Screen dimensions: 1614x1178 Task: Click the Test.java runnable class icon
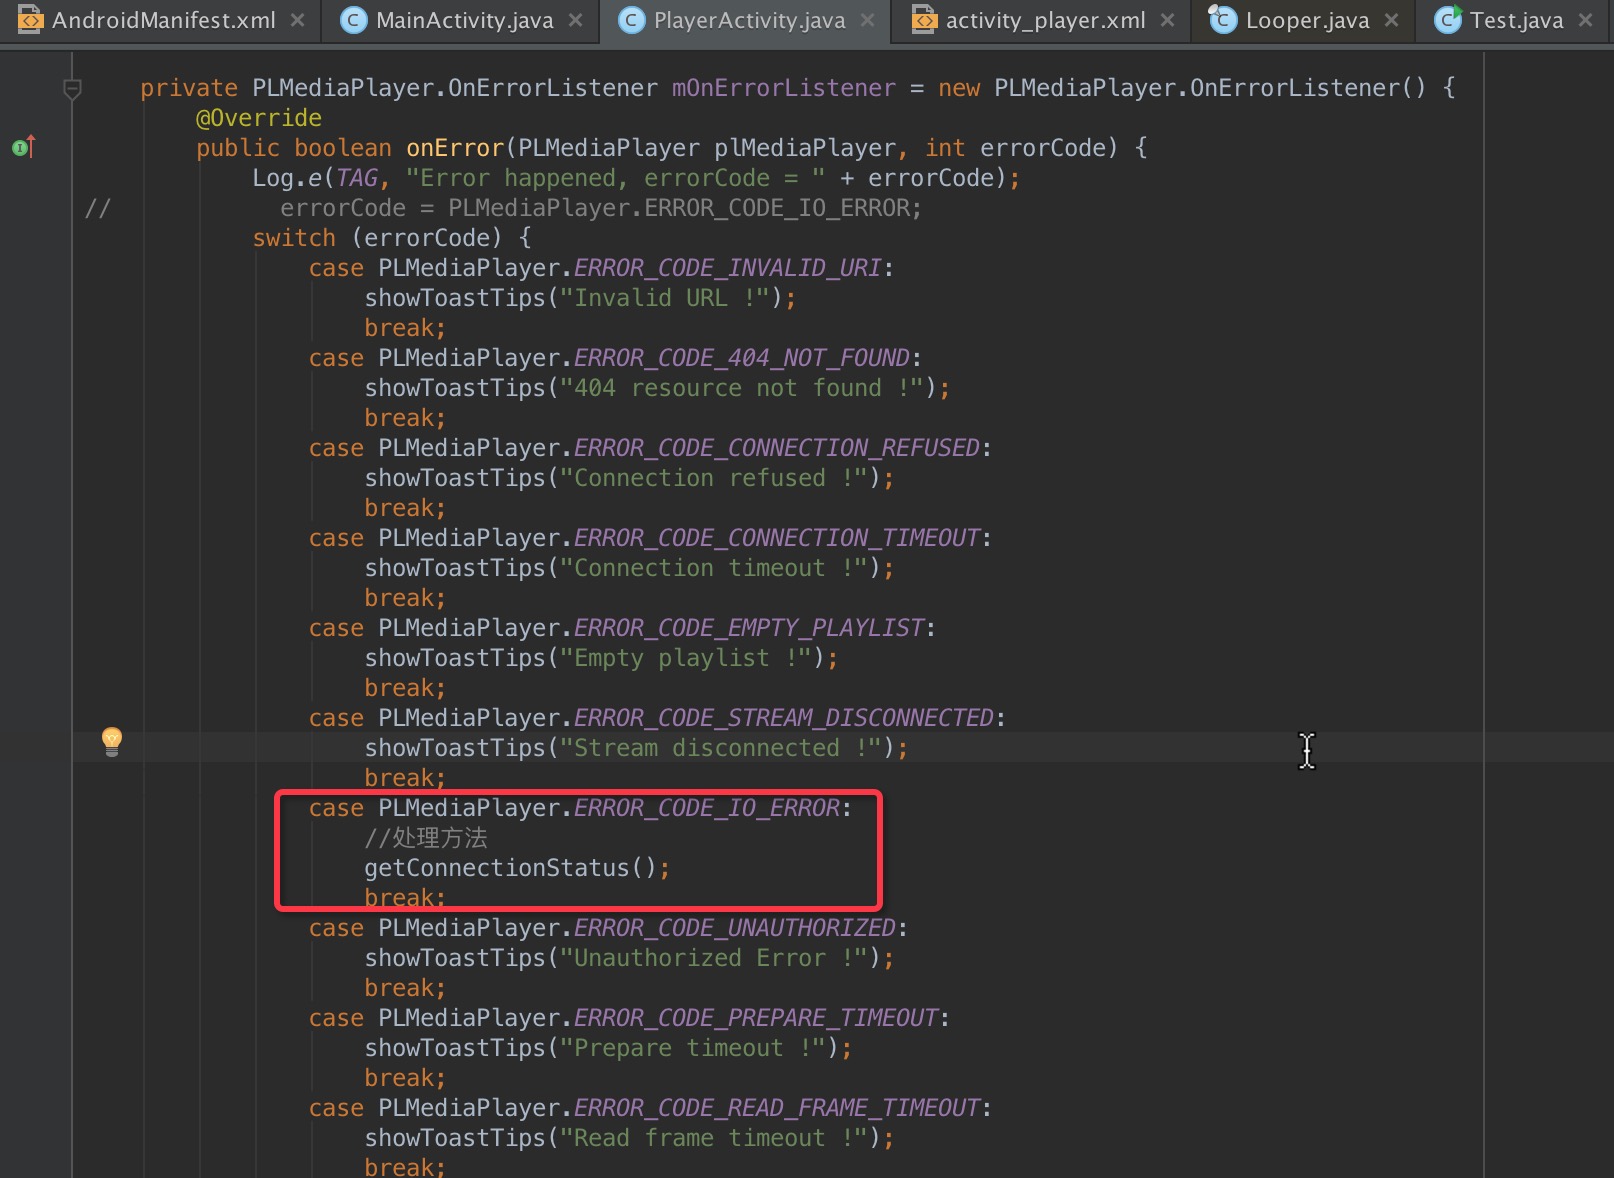pyautogui.click(x=1447, y=19)
